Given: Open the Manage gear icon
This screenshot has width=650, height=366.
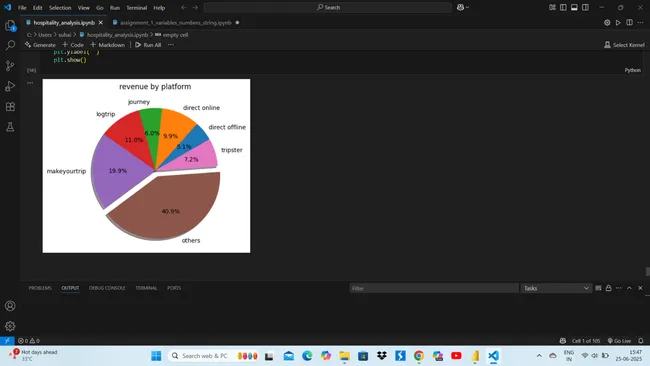Looking at the screenshot, I should click(10, 326).
